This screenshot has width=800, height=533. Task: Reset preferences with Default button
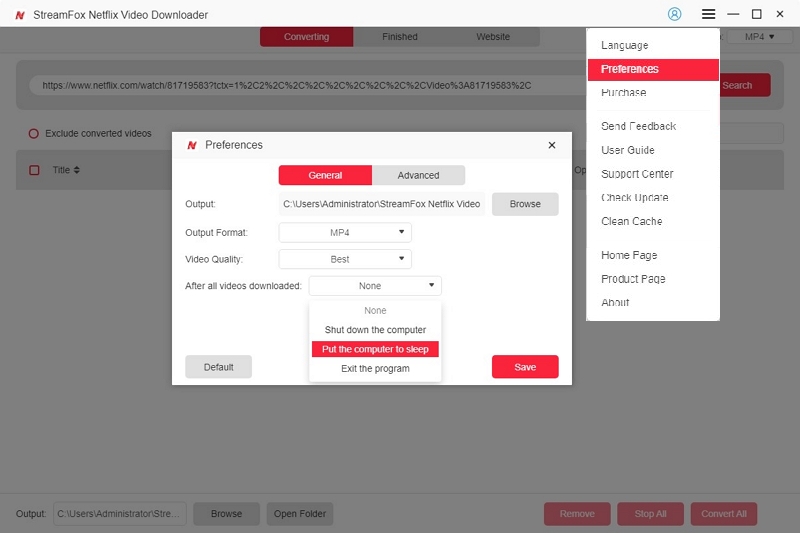coord(218,367)
